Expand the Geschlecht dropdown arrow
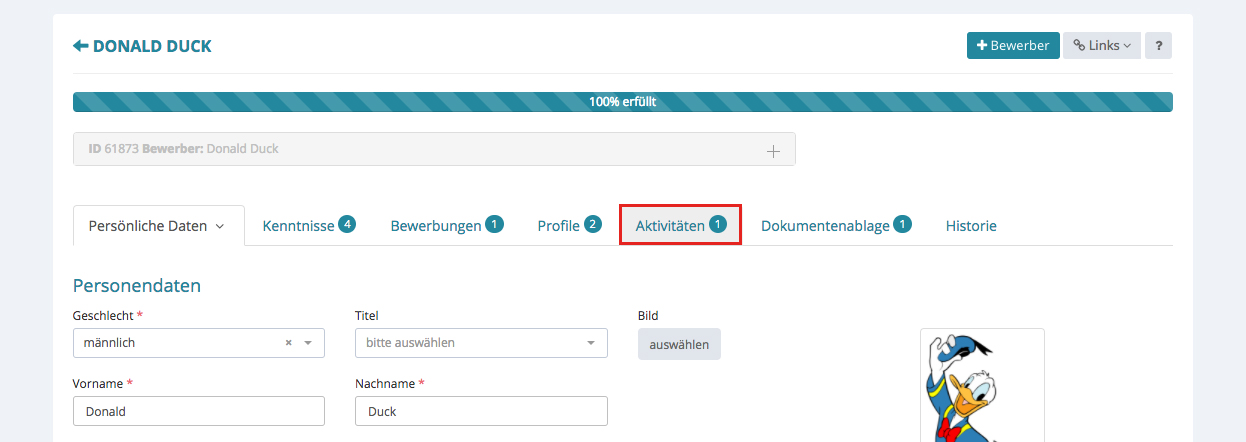The width and height of the screenshot is (1246, 442). coord(308,343)
